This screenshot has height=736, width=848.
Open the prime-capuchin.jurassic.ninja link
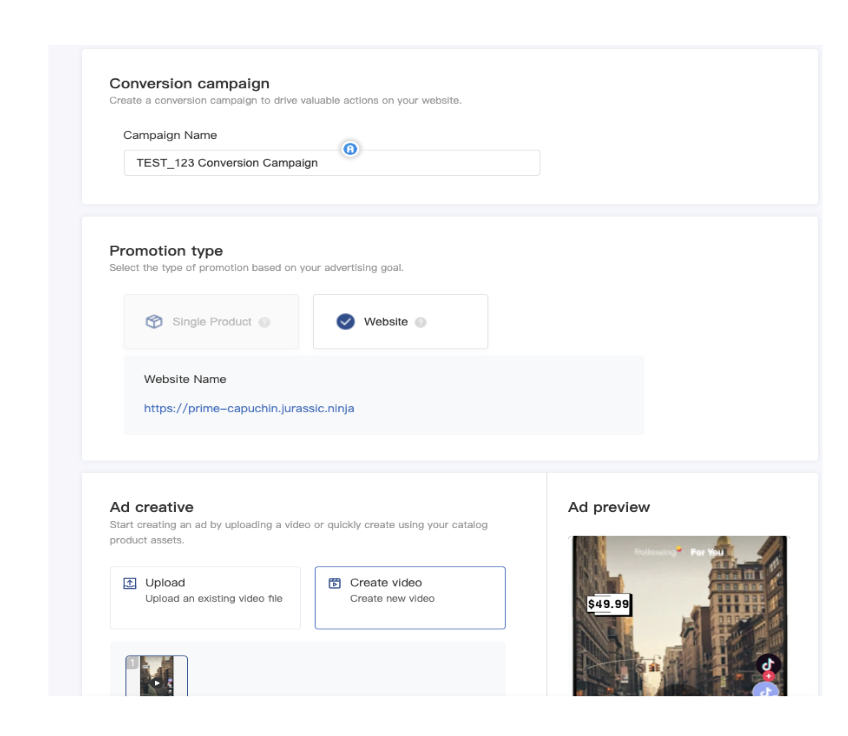(x=249, y=408)
